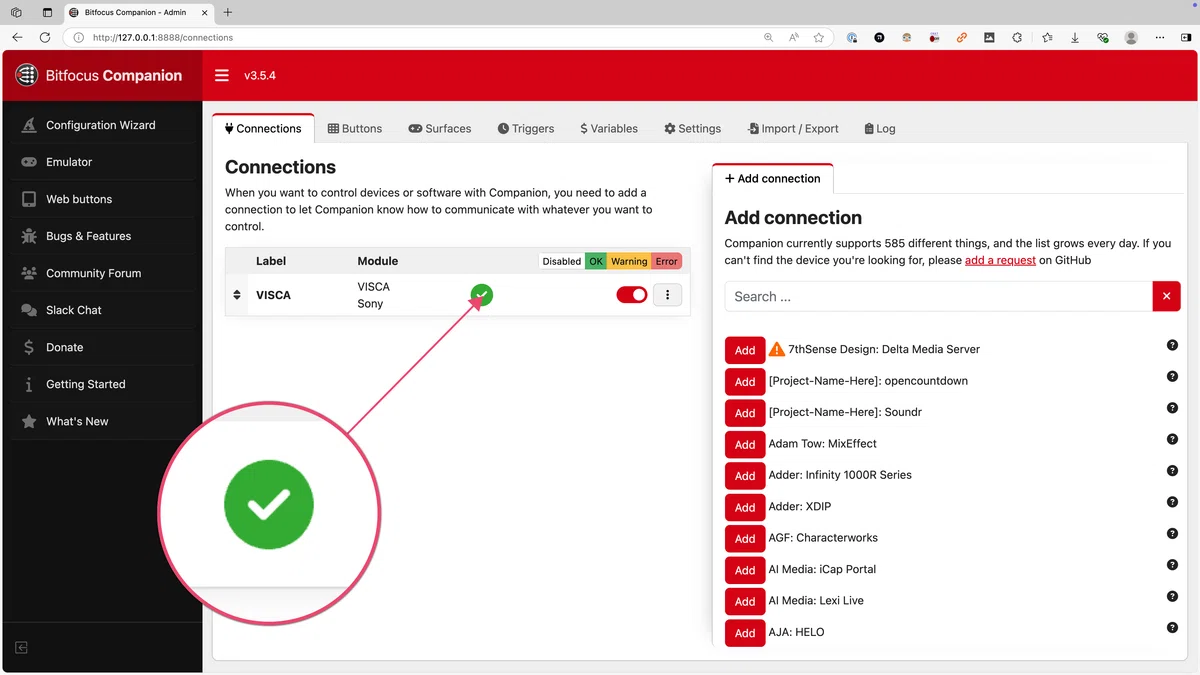Screen dimensions: 1200x675
Task: Open Configuration Wizard in the sidebar
Action: [x=101, y=125]
